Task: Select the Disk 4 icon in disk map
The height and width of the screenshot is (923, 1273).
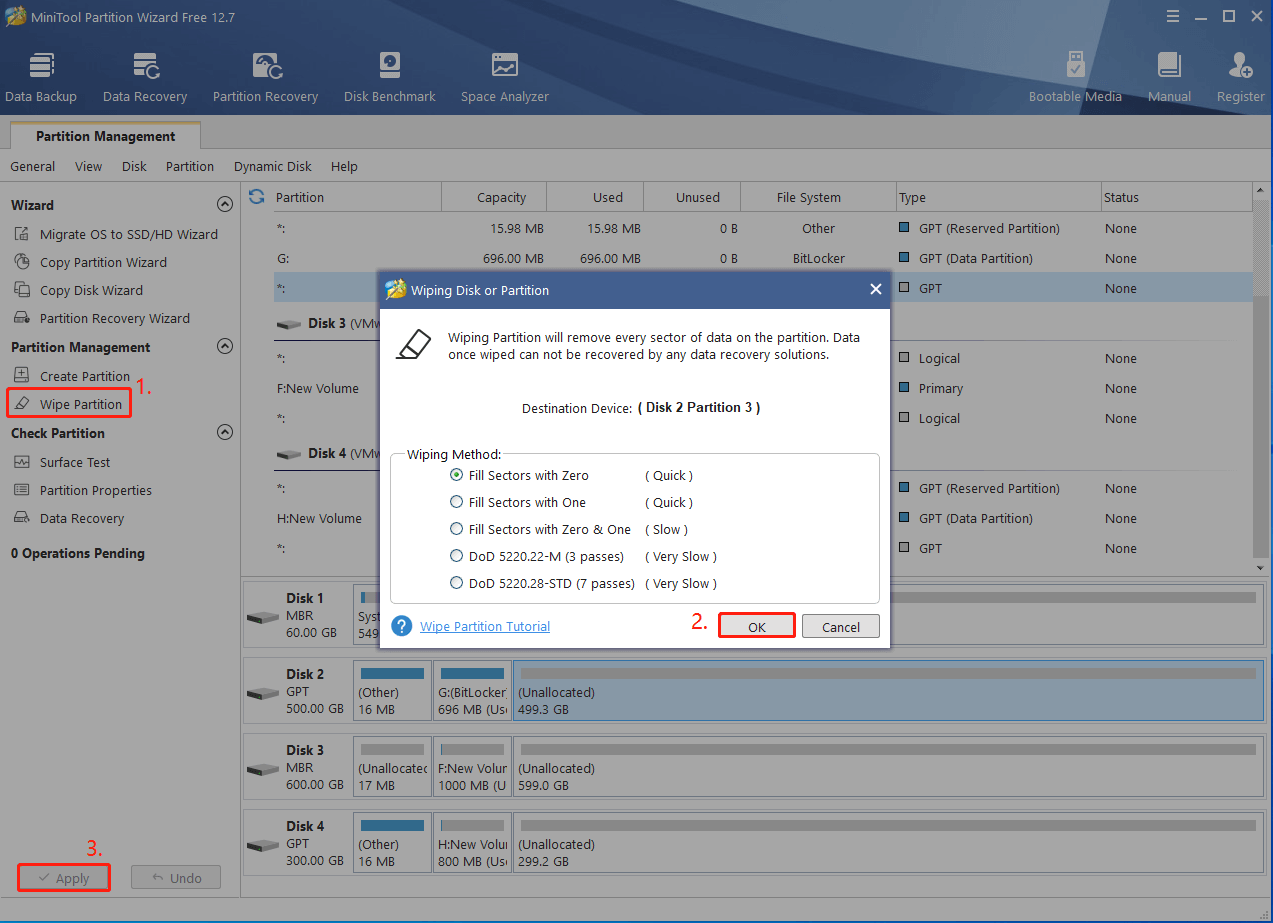Action: [x=263, y=844]
